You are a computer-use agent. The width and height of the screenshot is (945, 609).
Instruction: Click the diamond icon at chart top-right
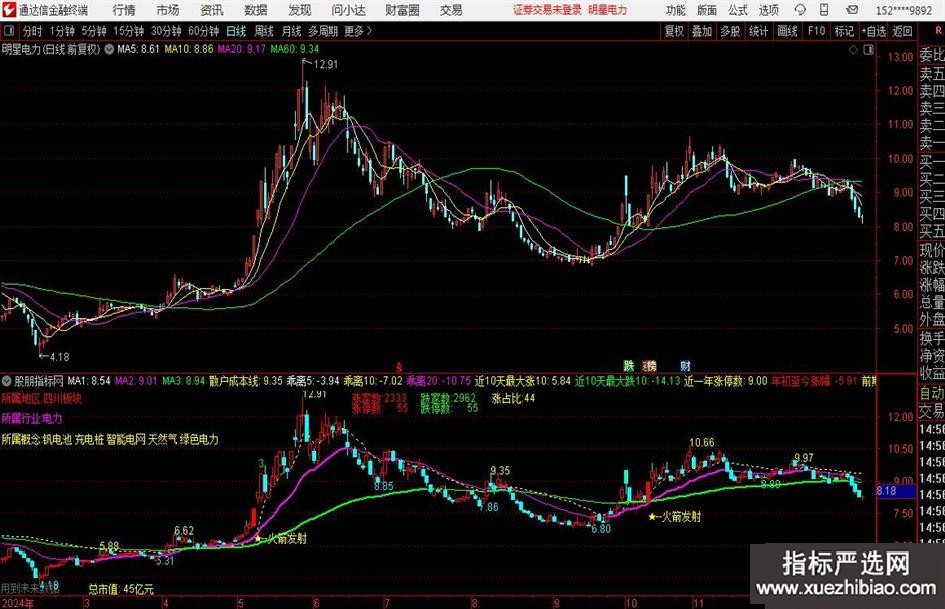tap(853, 50)
